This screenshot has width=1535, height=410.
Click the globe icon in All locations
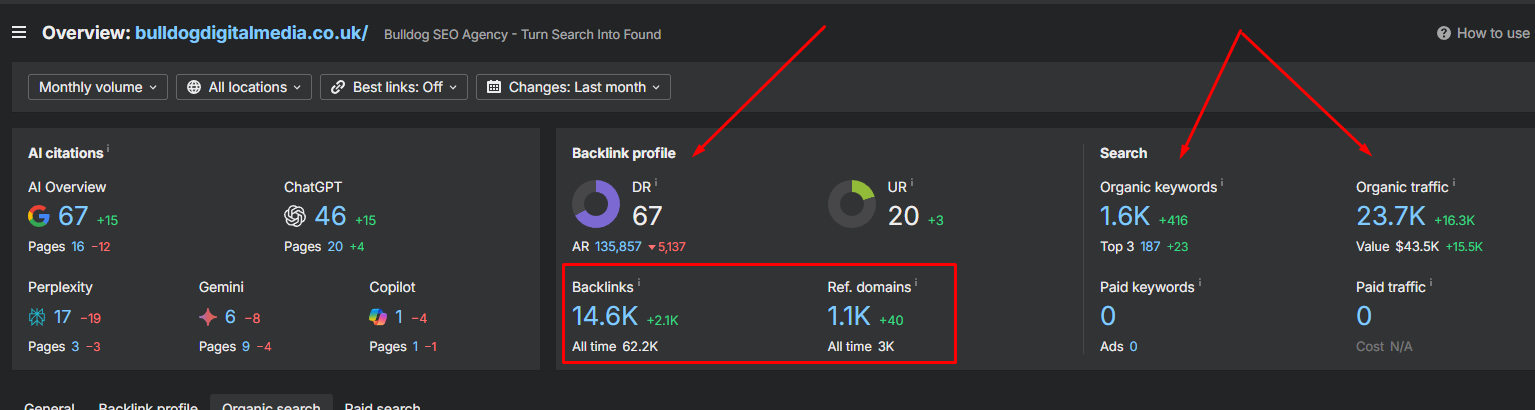pos(194,87)
